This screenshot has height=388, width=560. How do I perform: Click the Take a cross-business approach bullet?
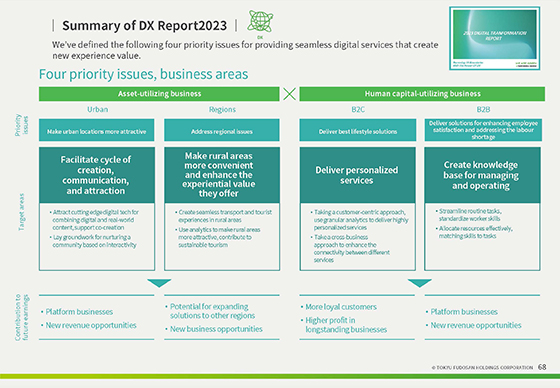(350, 249)
